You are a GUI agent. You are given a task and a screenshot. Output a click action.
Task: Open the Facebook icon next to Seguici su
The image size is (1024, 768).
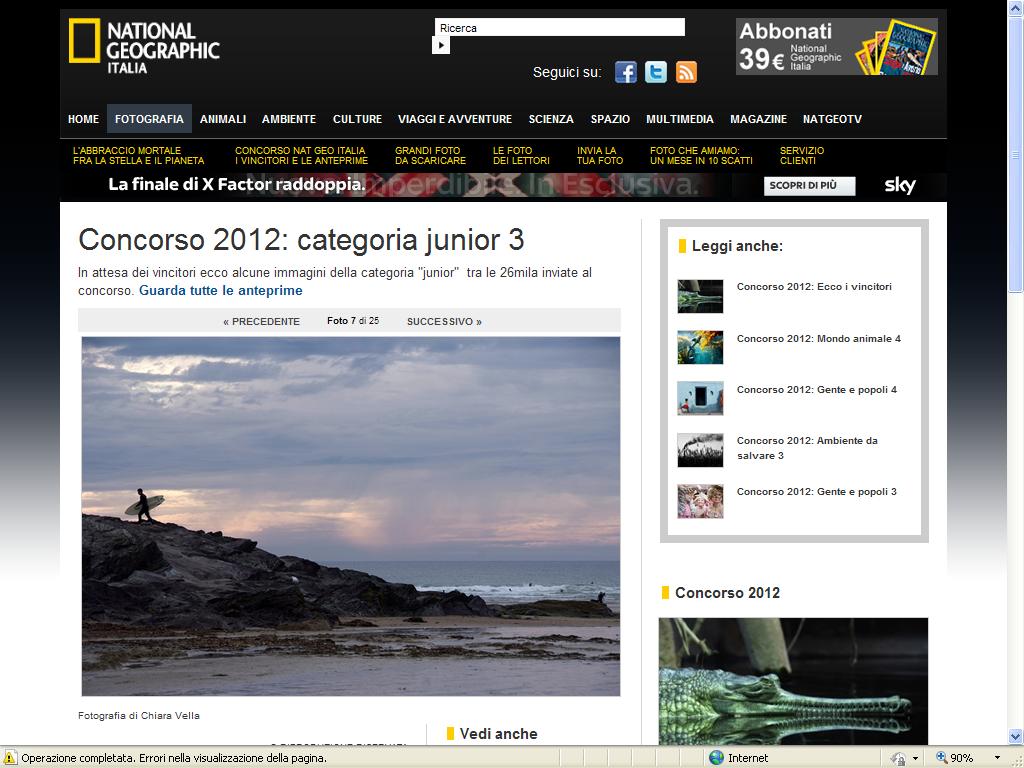(x=625, y=72)
